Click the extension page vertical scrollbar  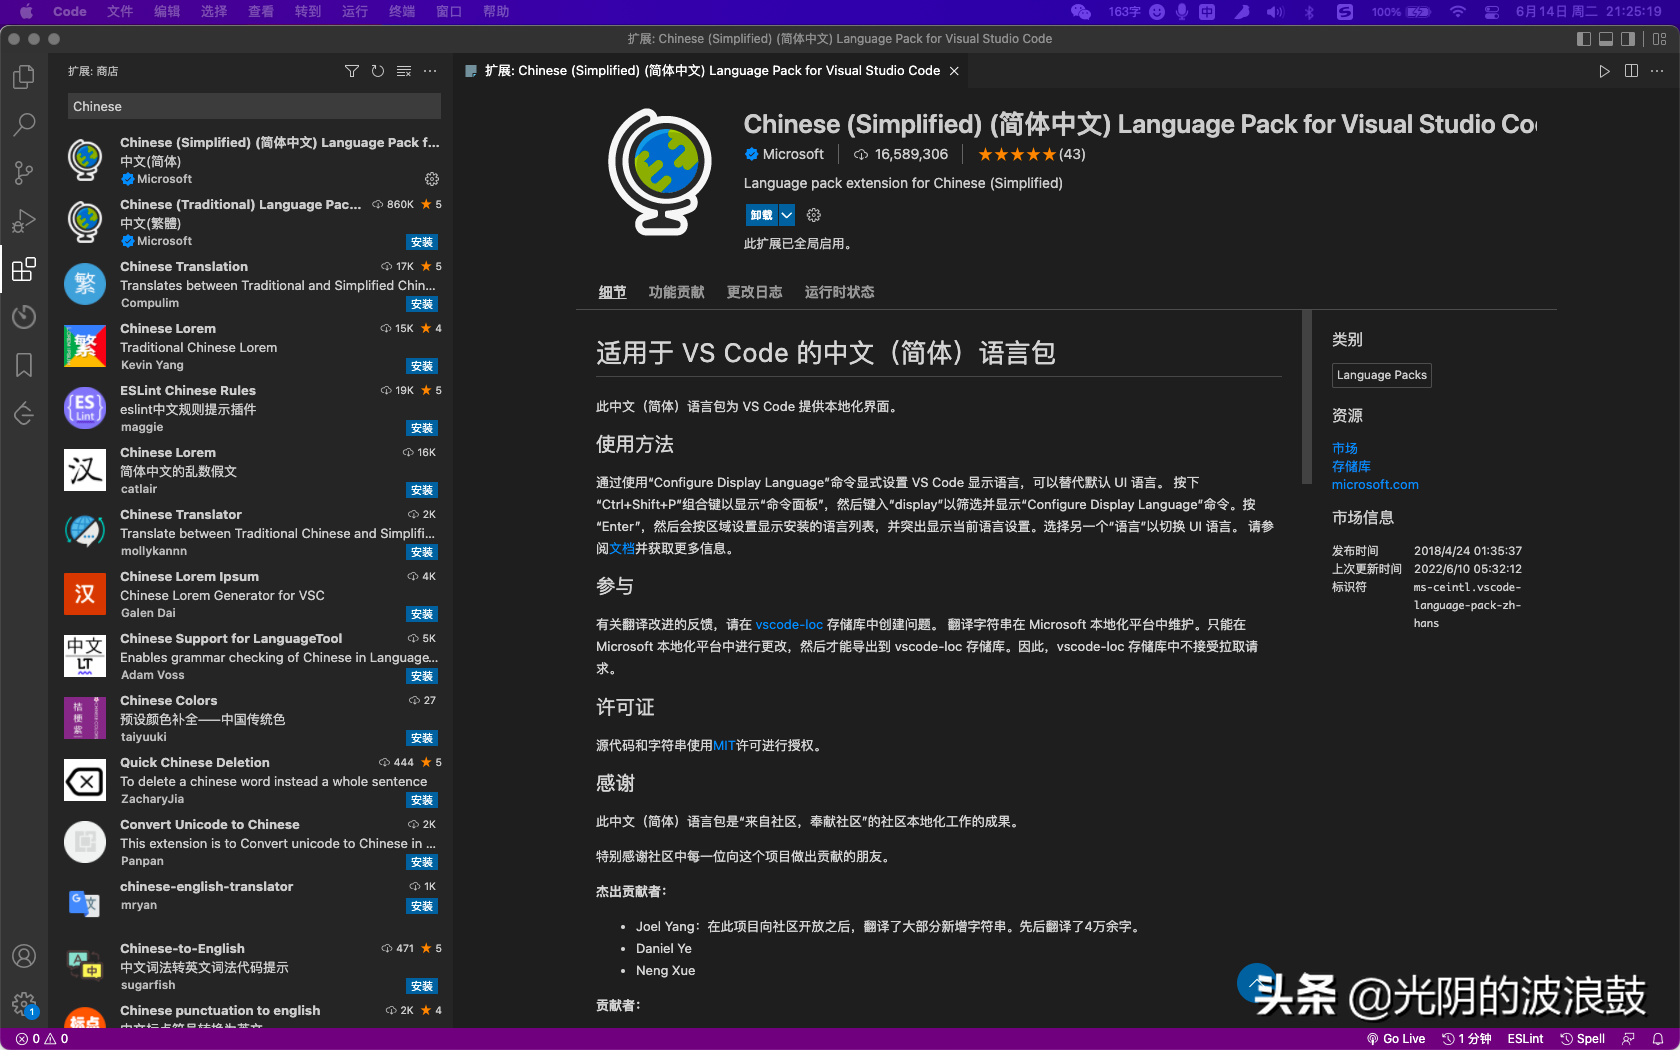1306,397
